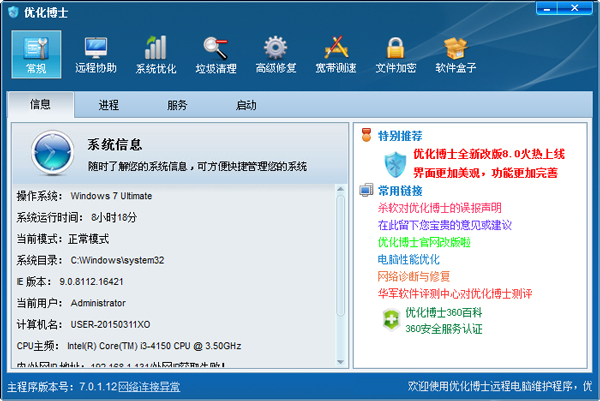Screen dimensions: 600x401
Task: Click computer name USER-20150311XO
Action: tap(110, 324)
